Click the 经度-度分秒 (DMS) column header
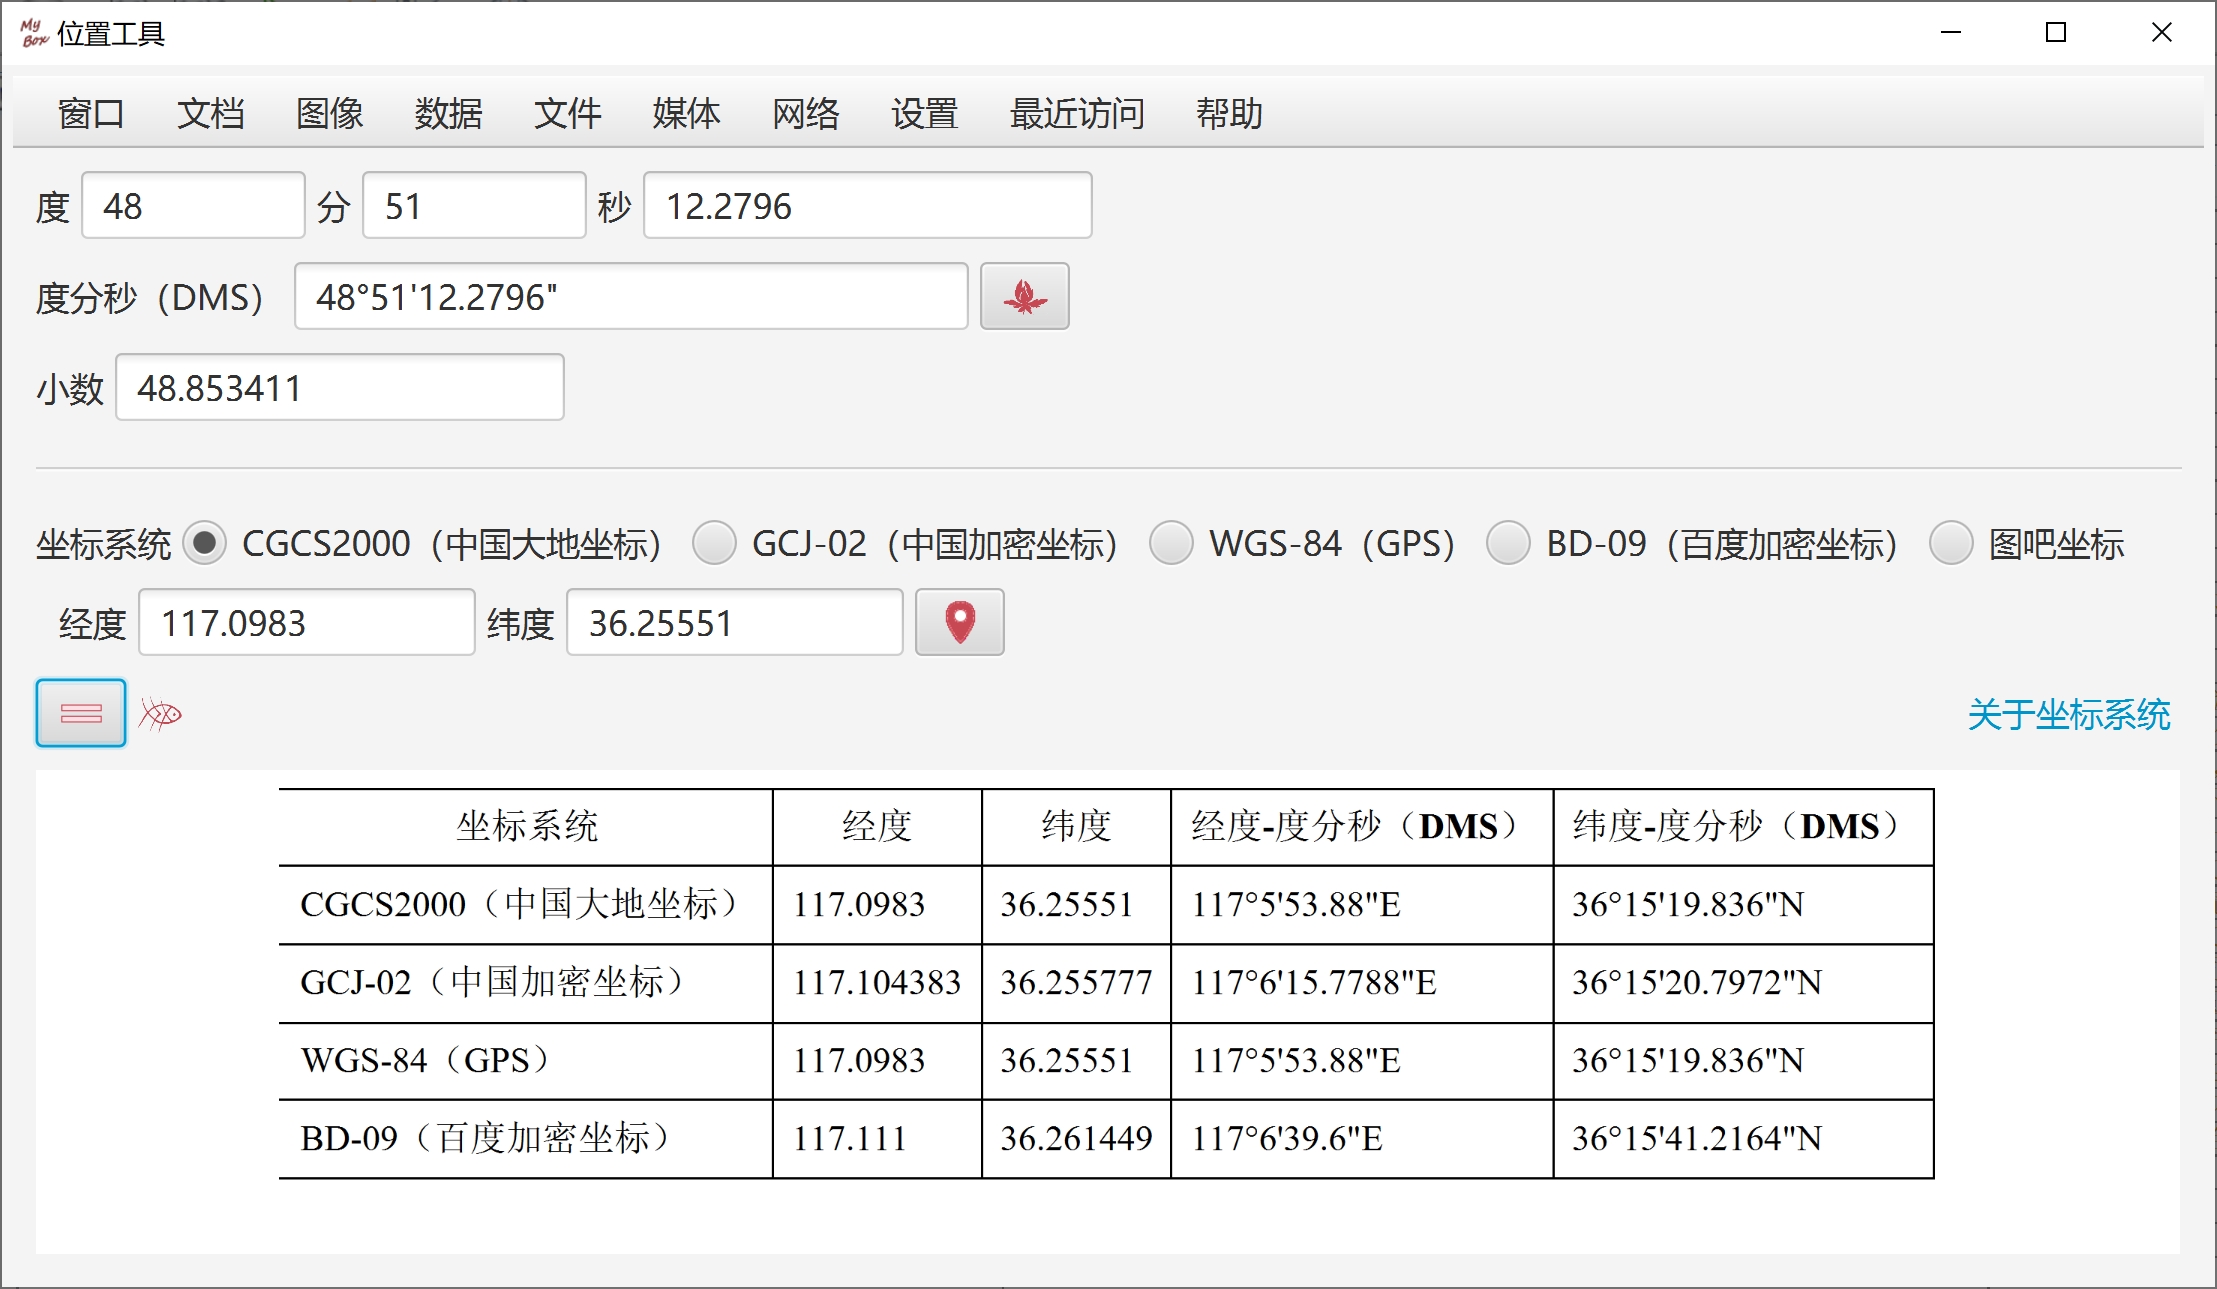Viewport: 2217px width, 1289px height. tap(1362, 826)
